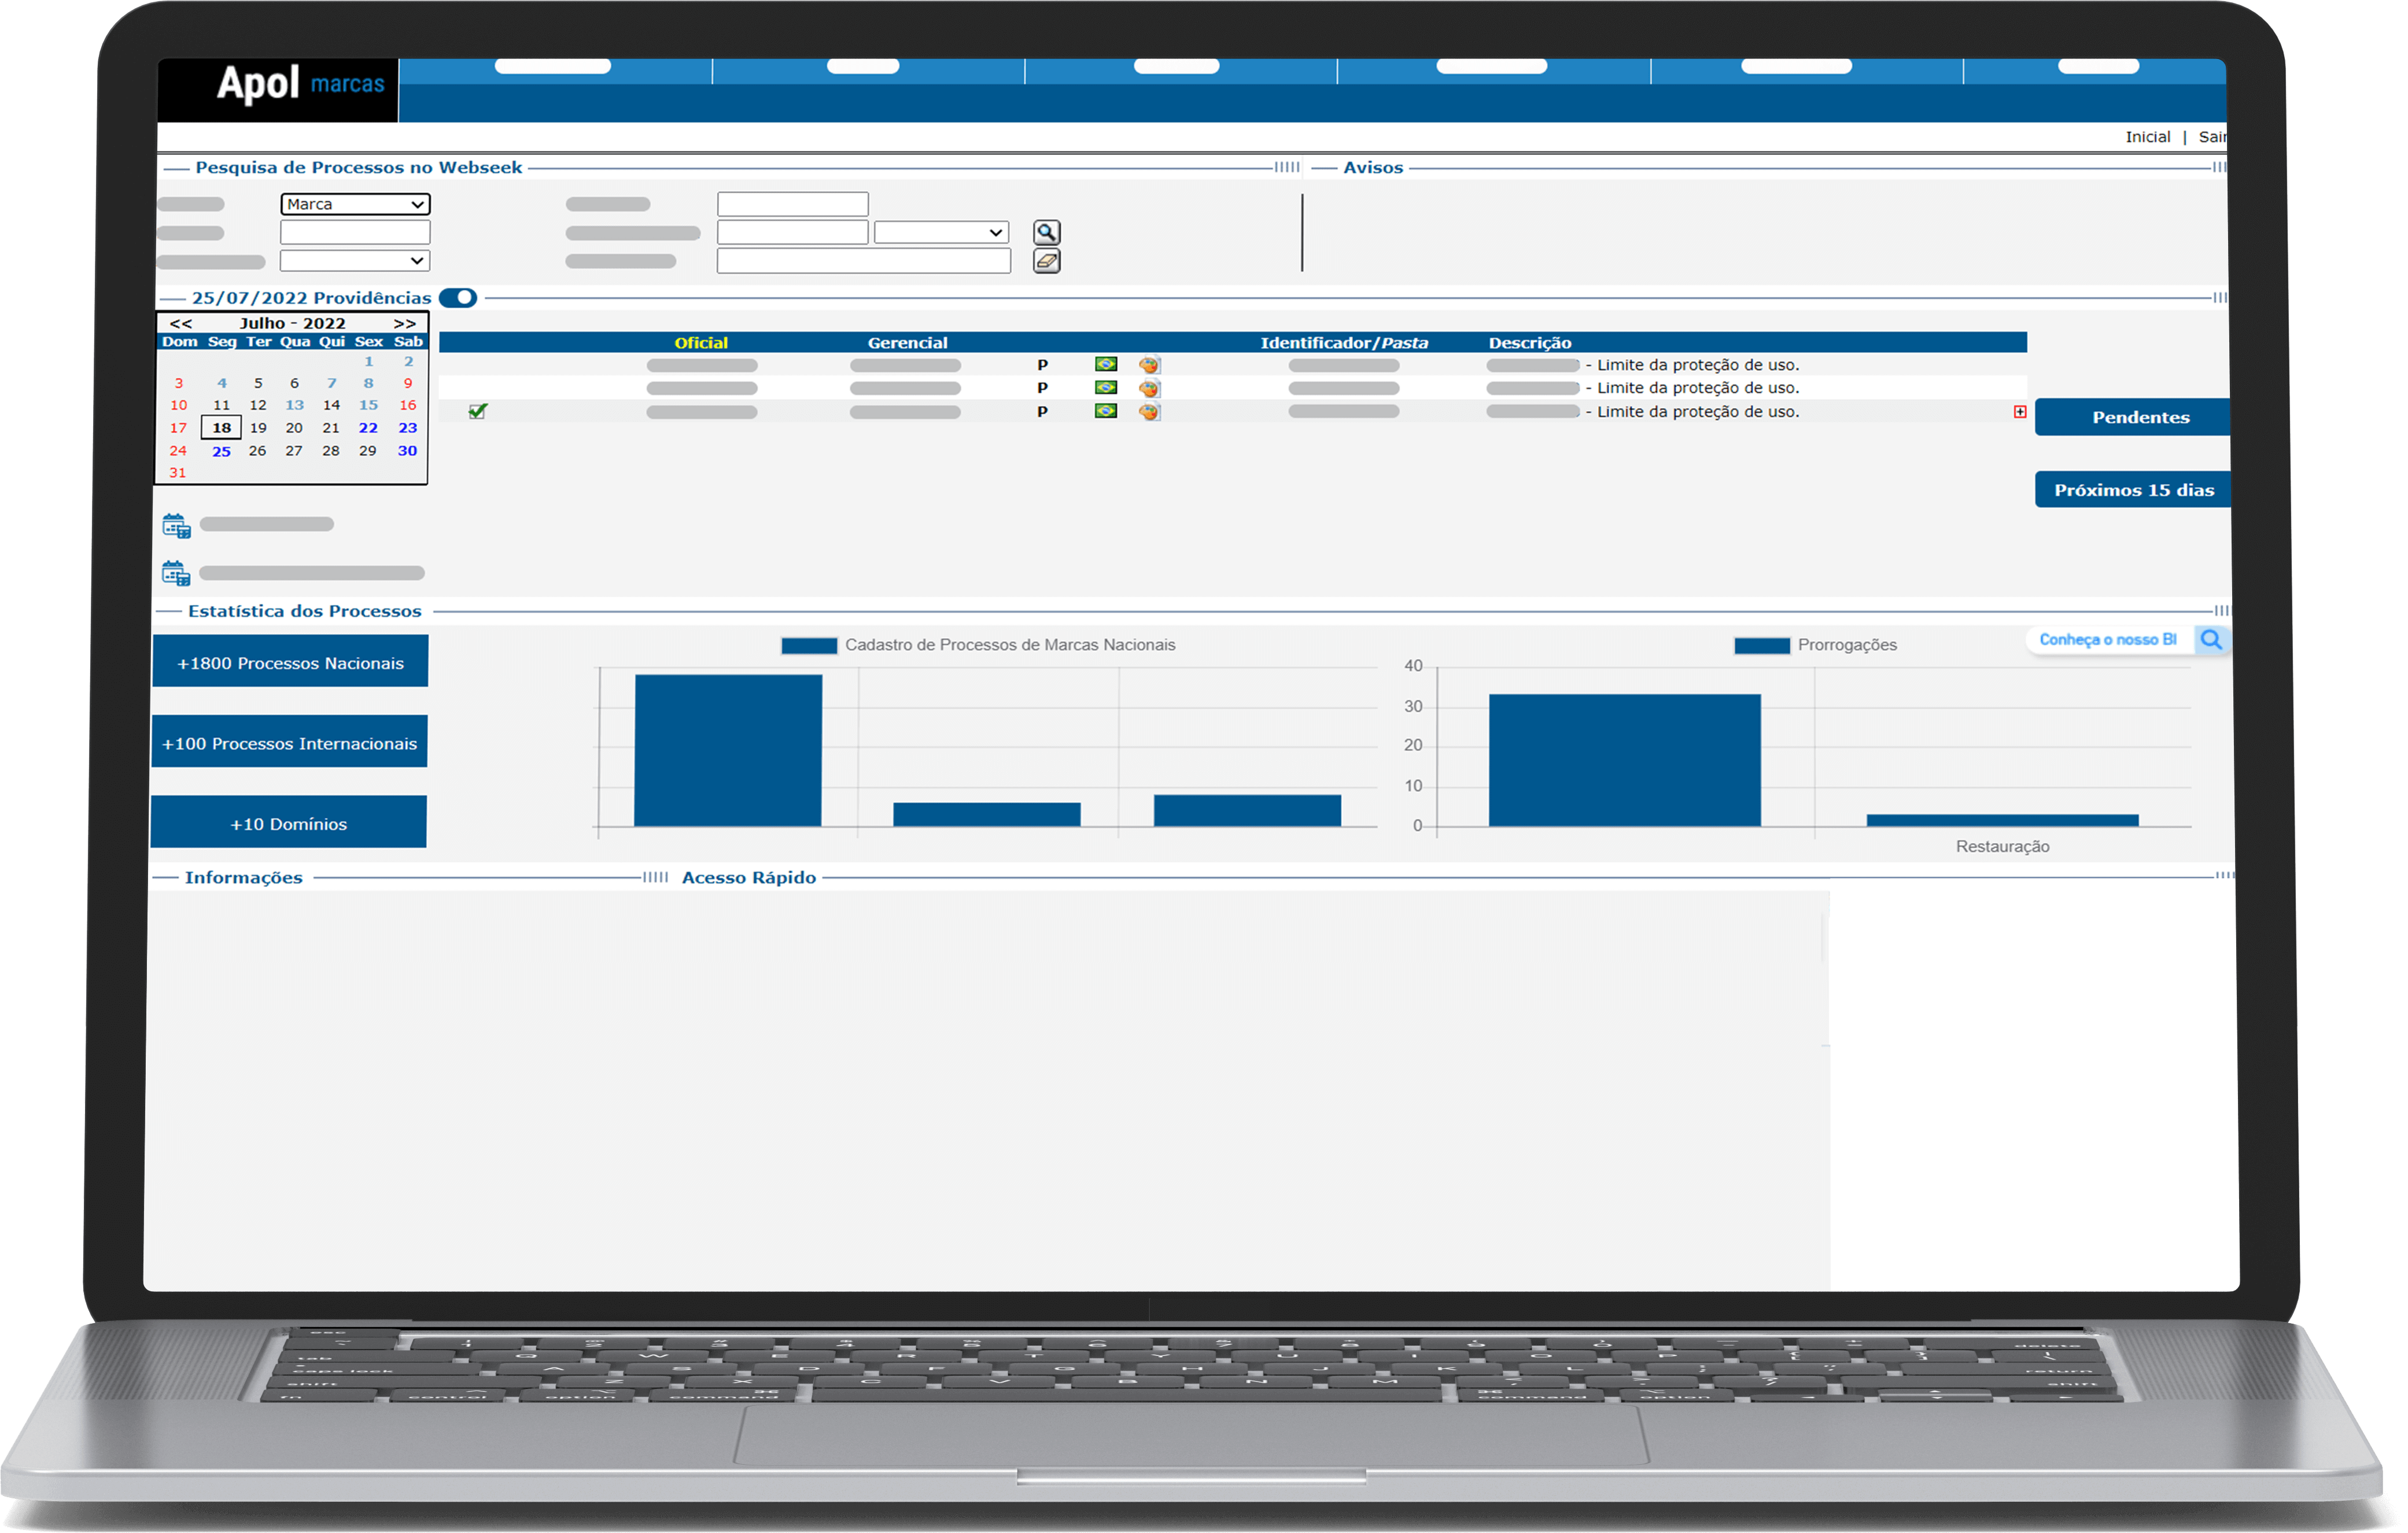Click the Inicial link
This screenshot has width=2408, height=1533.
point(2147,137)
